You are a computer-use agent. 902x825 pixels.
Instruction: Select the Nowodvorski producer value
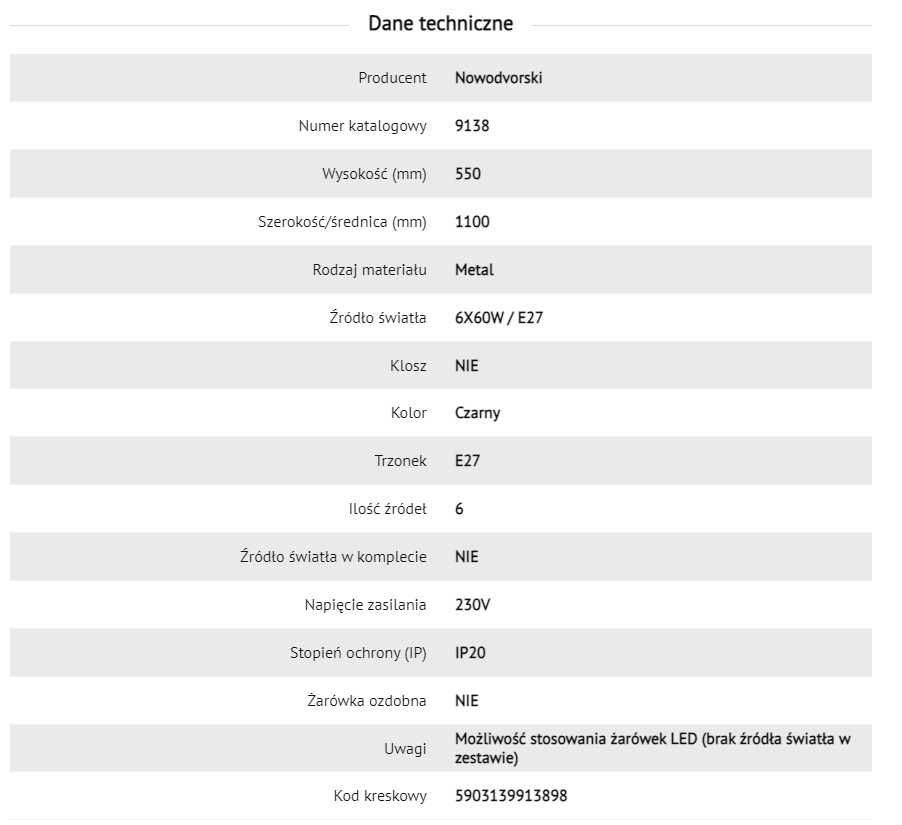(499, 78)
